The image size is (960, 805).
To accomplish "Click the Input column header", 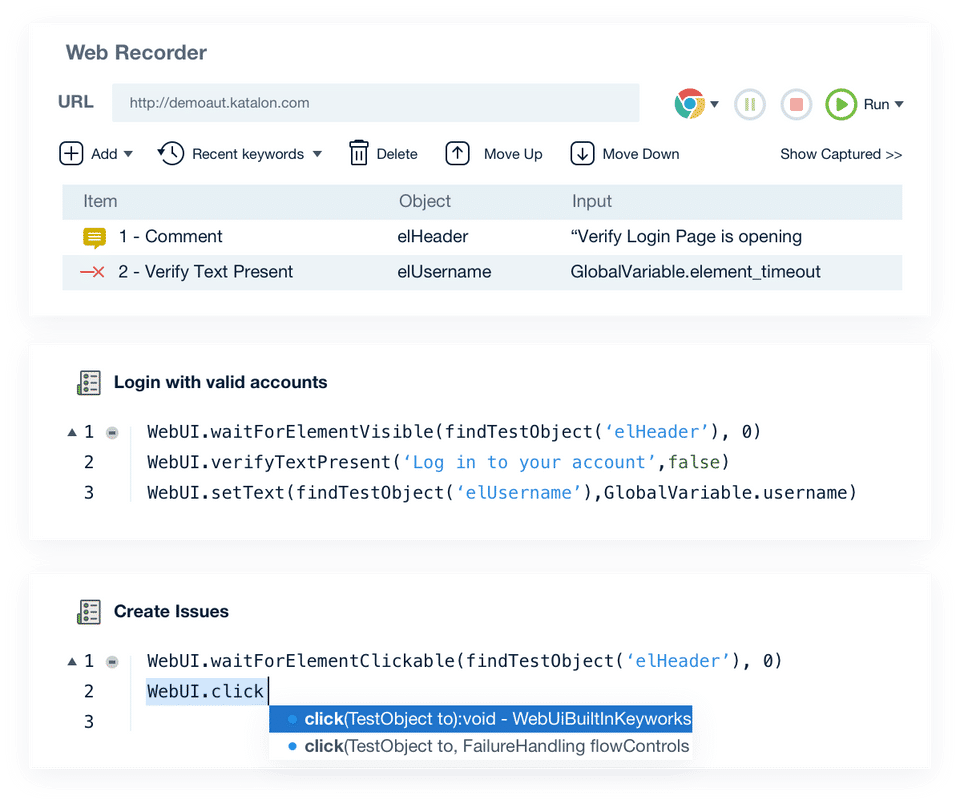I will pyautogui.click(x=591, y=201).
